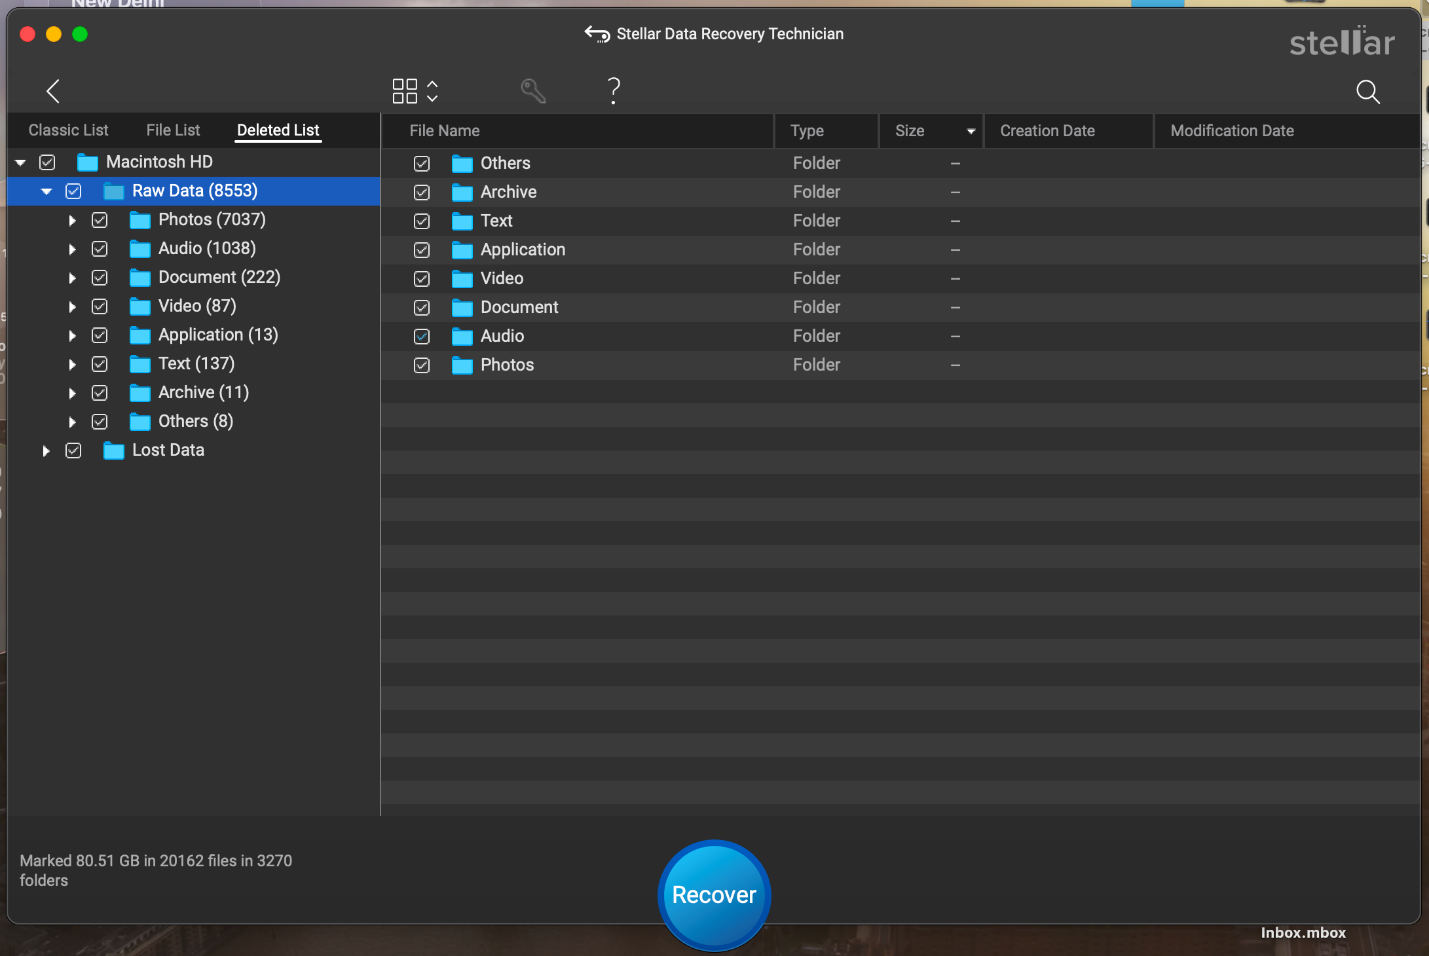Uncheck the Macintosh HD checkbox
The width and height of the screenshot is (1429, 956).
[x=47, y=161]
